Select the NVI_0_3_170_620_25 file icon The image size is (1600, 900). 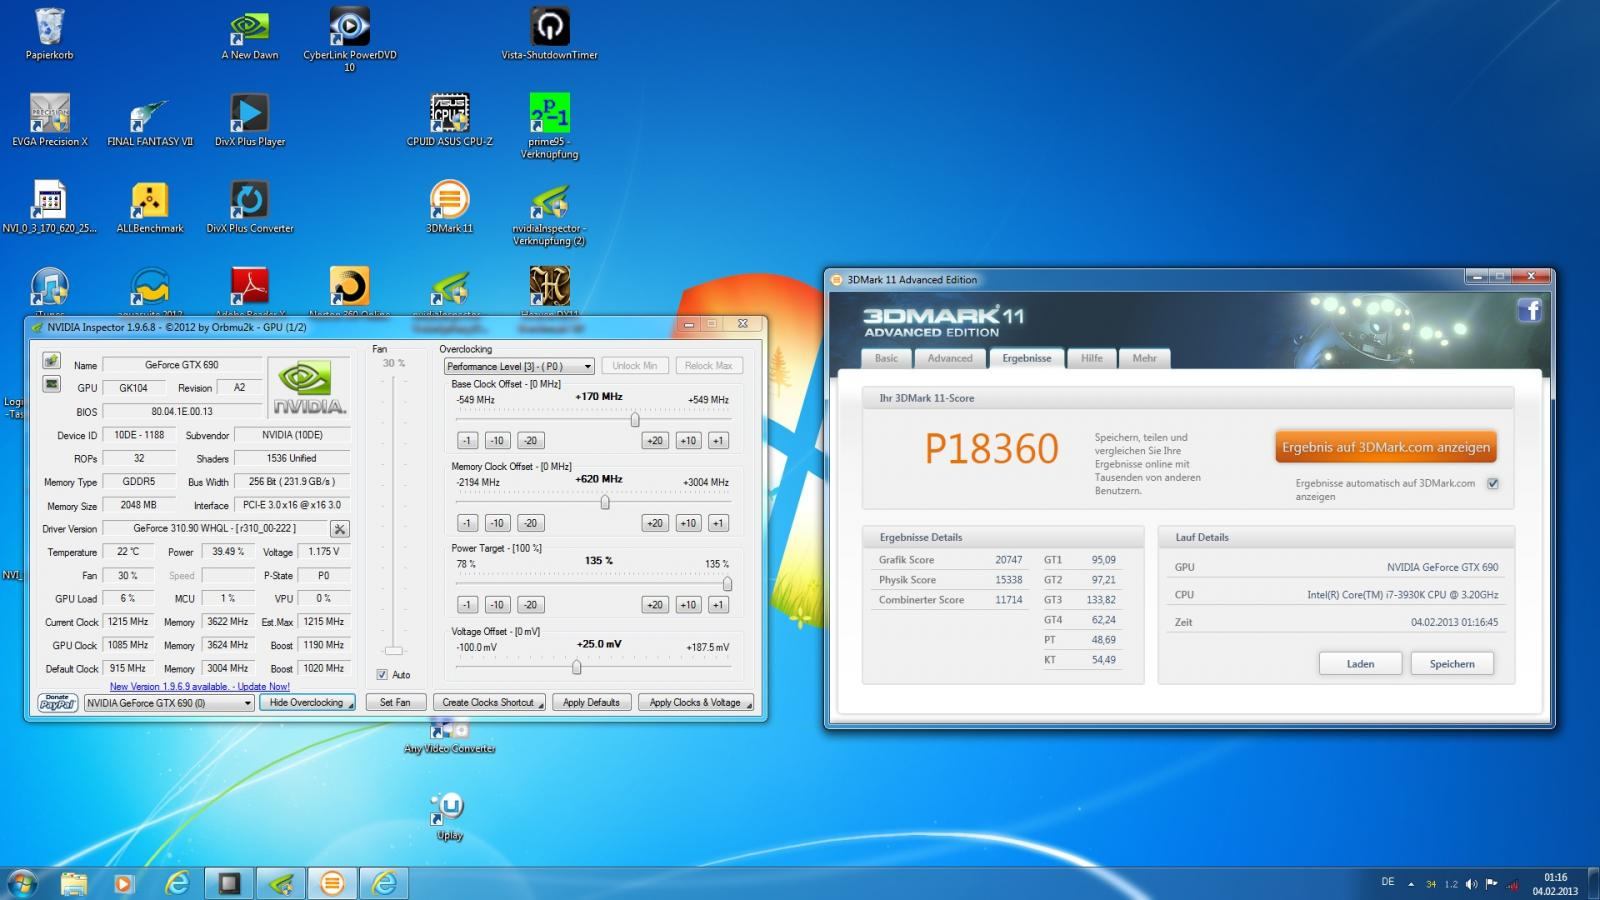coord(49,207)
